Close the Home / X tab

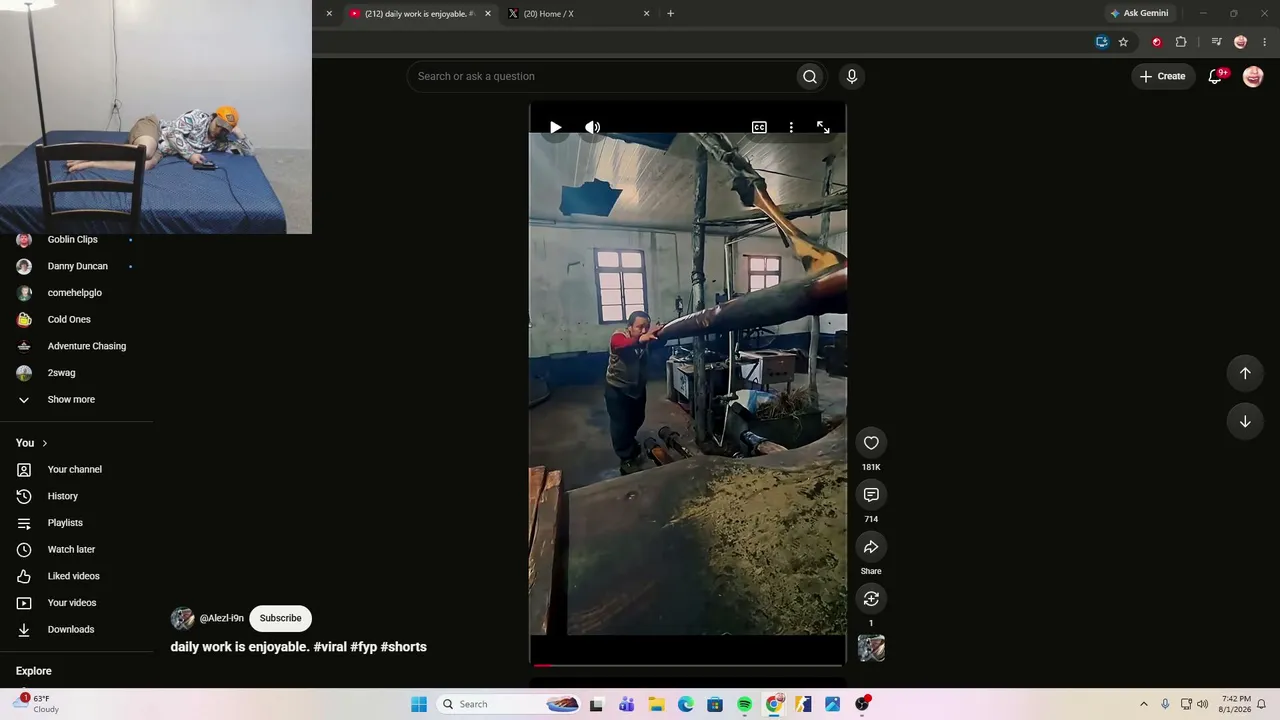(x=646, y=14)
